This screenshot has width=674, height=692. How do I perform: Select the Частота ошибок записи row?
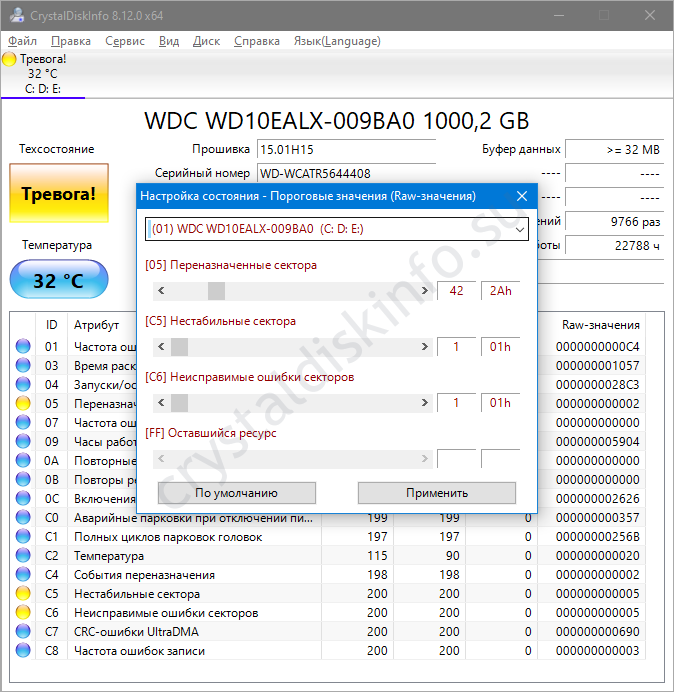pyautogui.click(x=331, y=651)
